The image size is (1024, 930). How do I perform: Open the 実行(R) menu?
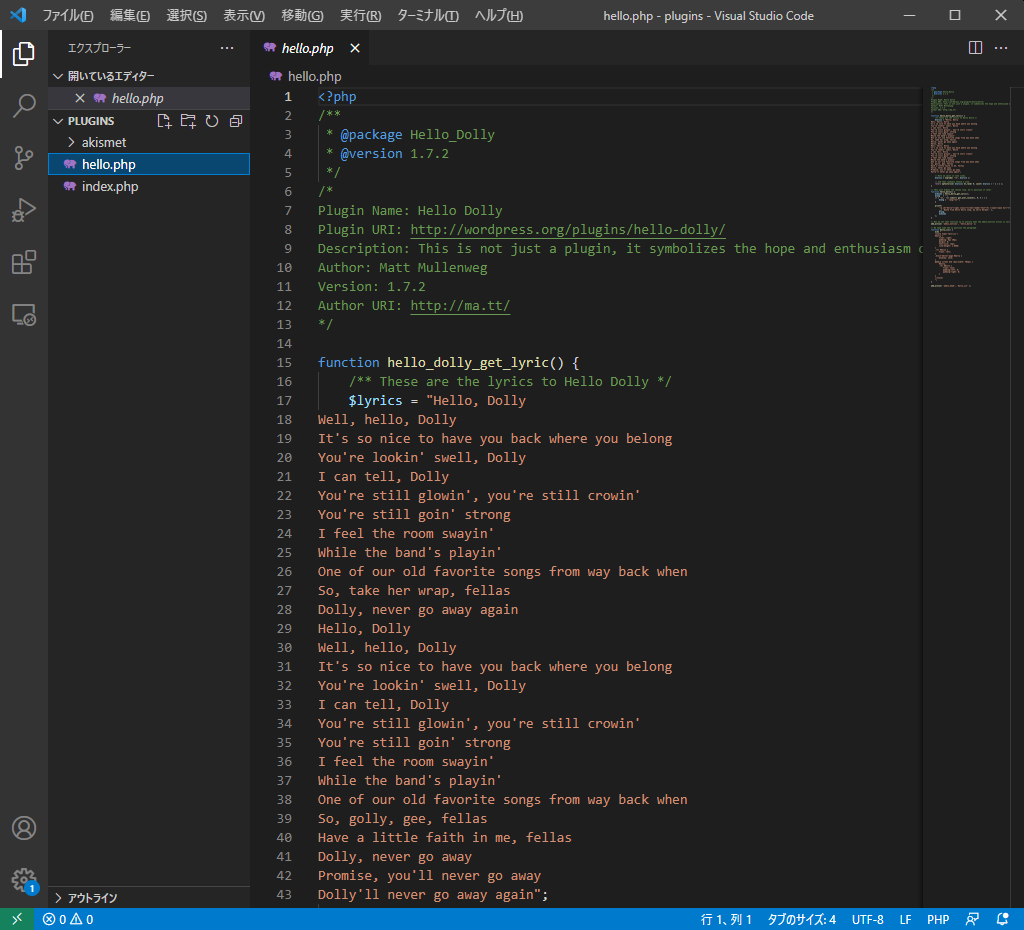(360, 15)
